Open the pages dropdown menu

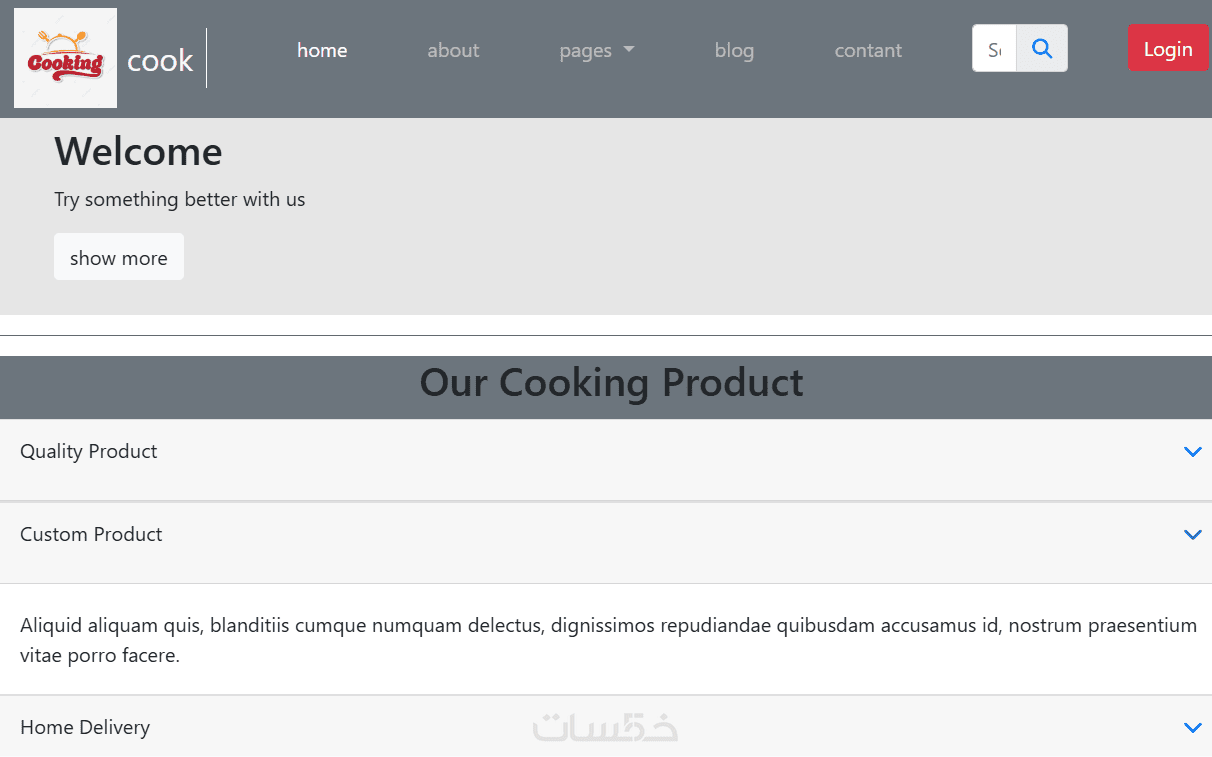pos(597,50)
